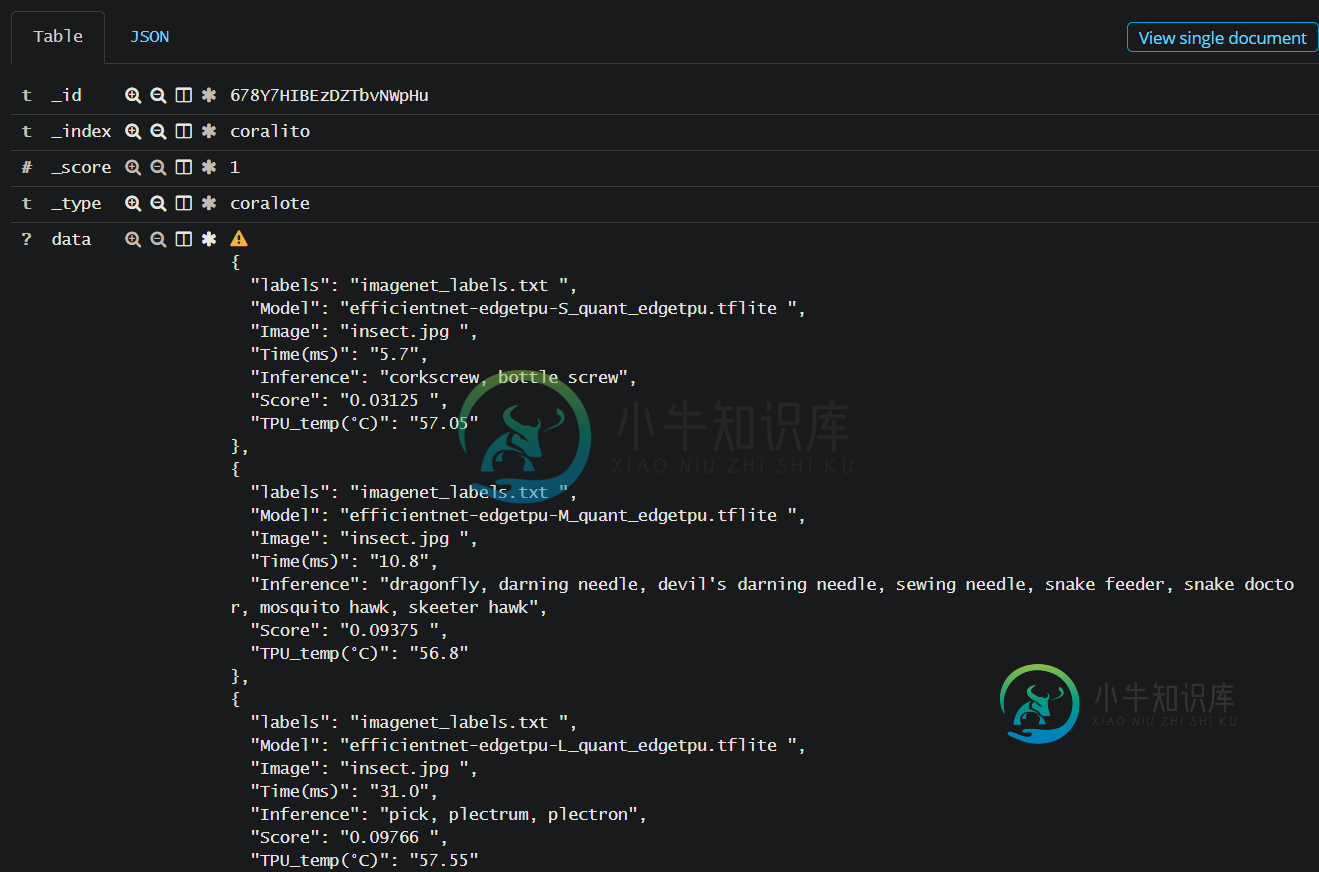Filter for value on _score row
The height and width of the screenshot is (872, 1319).
coord(133,167)
